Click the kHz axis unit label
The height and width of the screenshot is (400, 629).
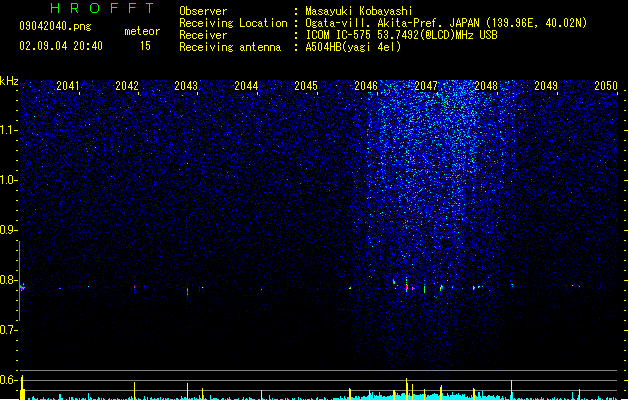click(9, 81)
